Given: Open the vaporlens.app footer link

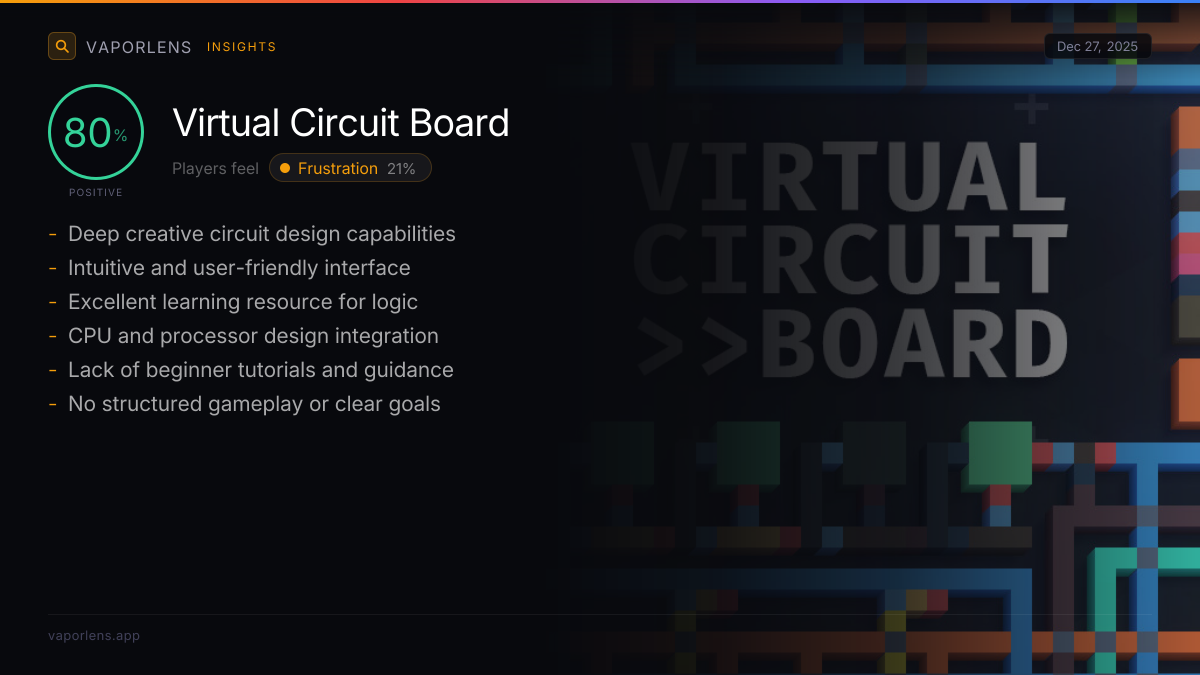Looking at the screenshot, I should coord(94,635).
